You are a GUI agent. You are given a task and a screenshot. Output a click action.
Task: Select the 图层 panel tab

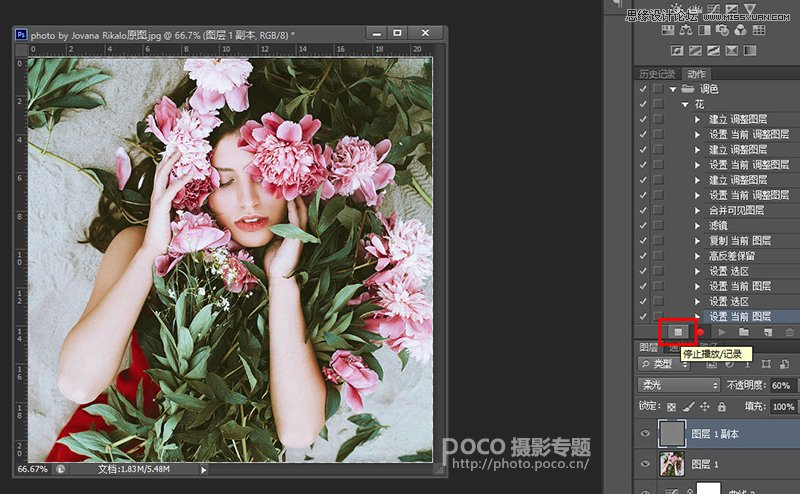pos(648,348)
